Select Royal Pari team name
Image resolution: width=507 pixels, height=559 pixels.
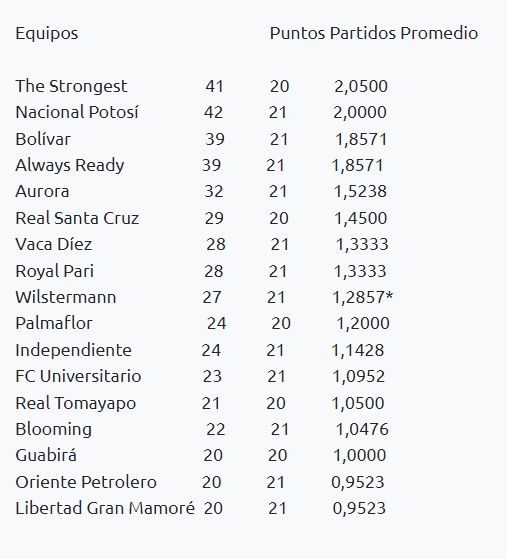tap(55, 271)
